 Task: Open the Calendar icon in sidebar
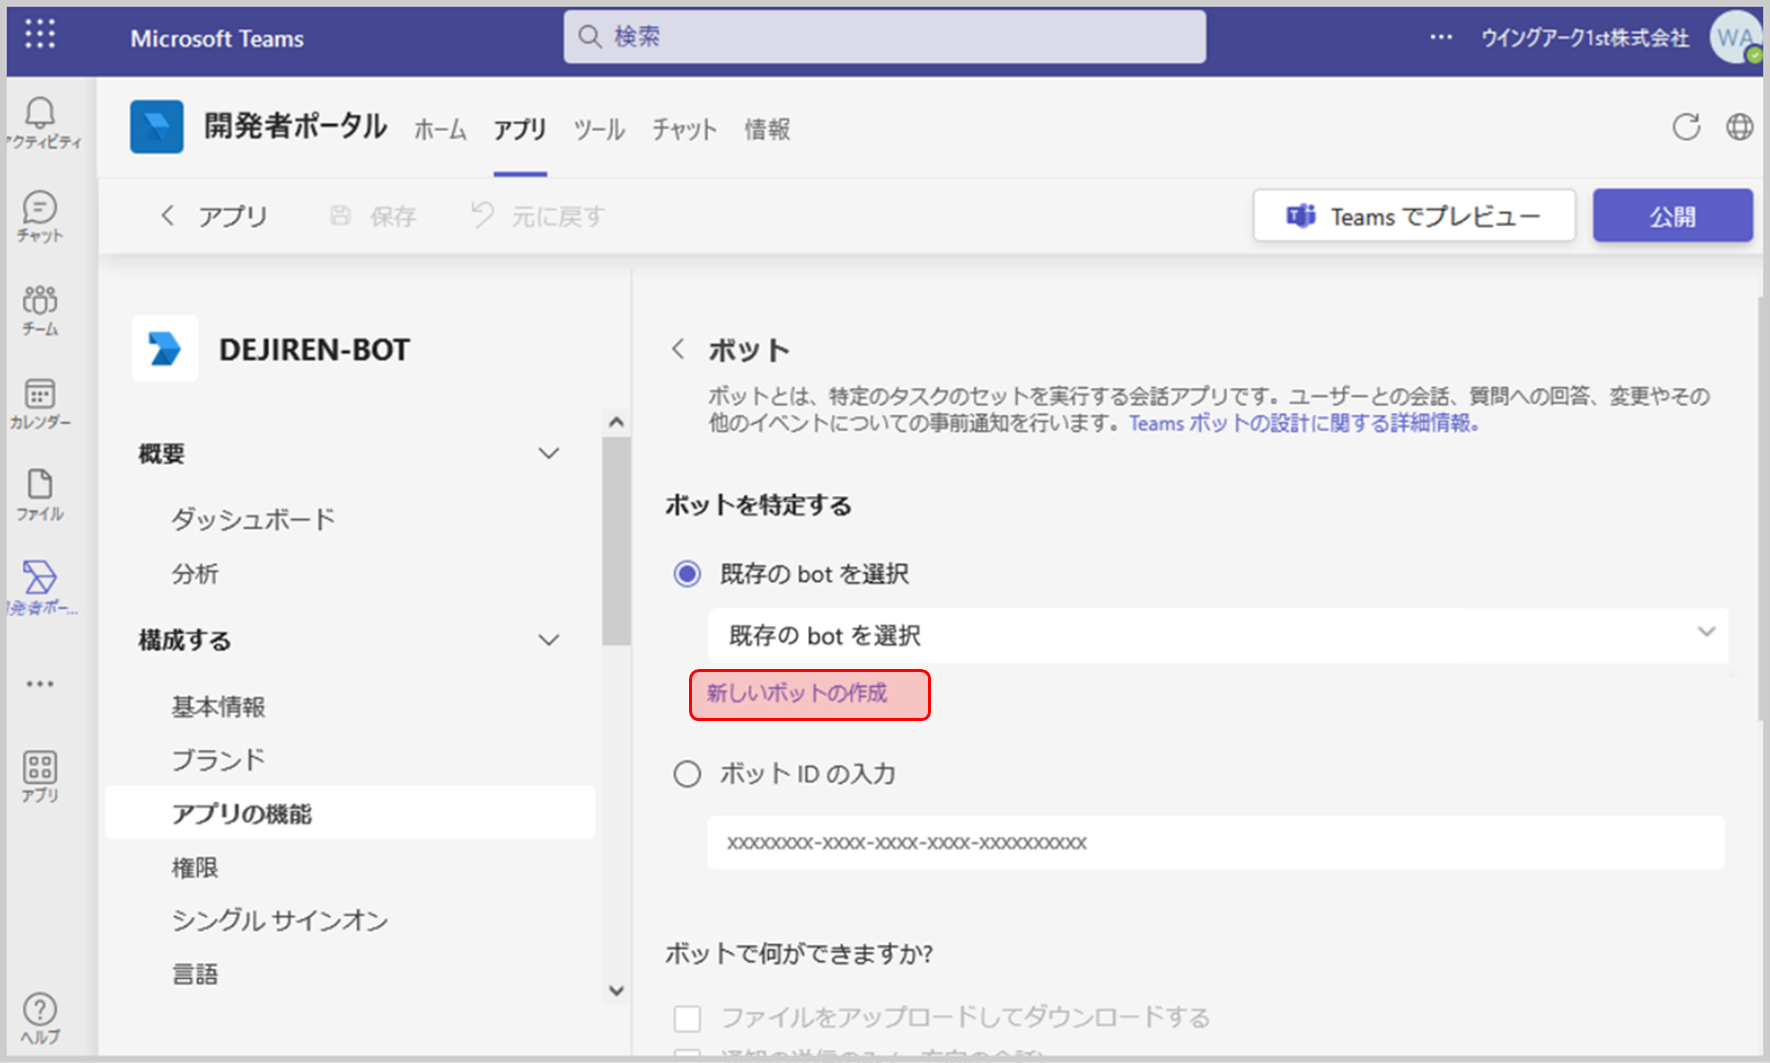(x=40, y=394)
